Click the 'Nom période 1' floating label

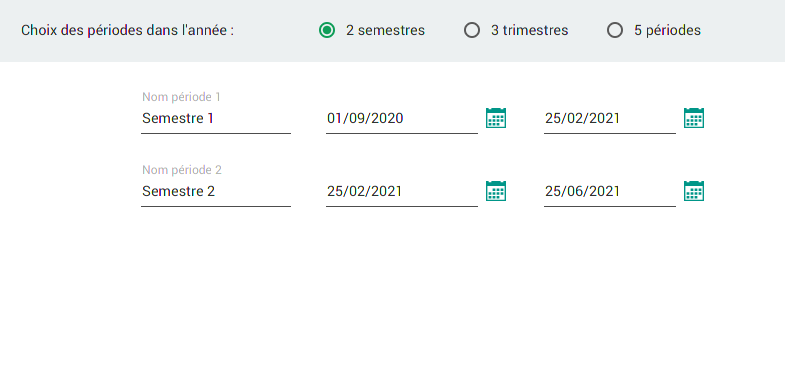(181, 97)
